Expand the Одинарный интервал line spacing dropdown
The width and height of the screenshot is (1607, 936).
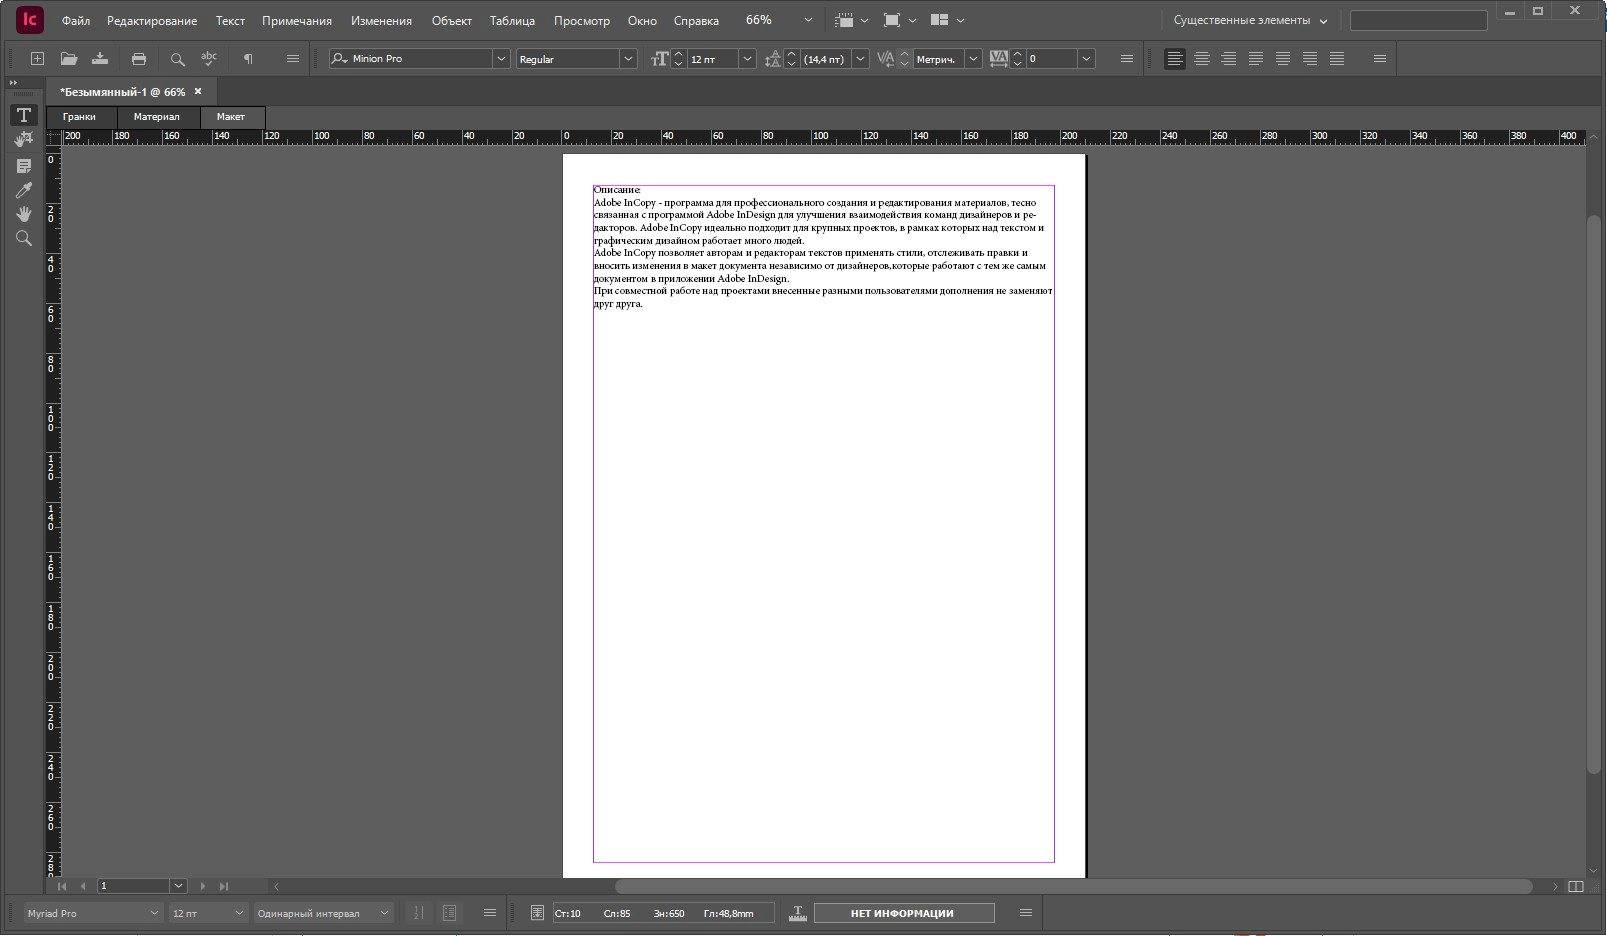(384, 913)
